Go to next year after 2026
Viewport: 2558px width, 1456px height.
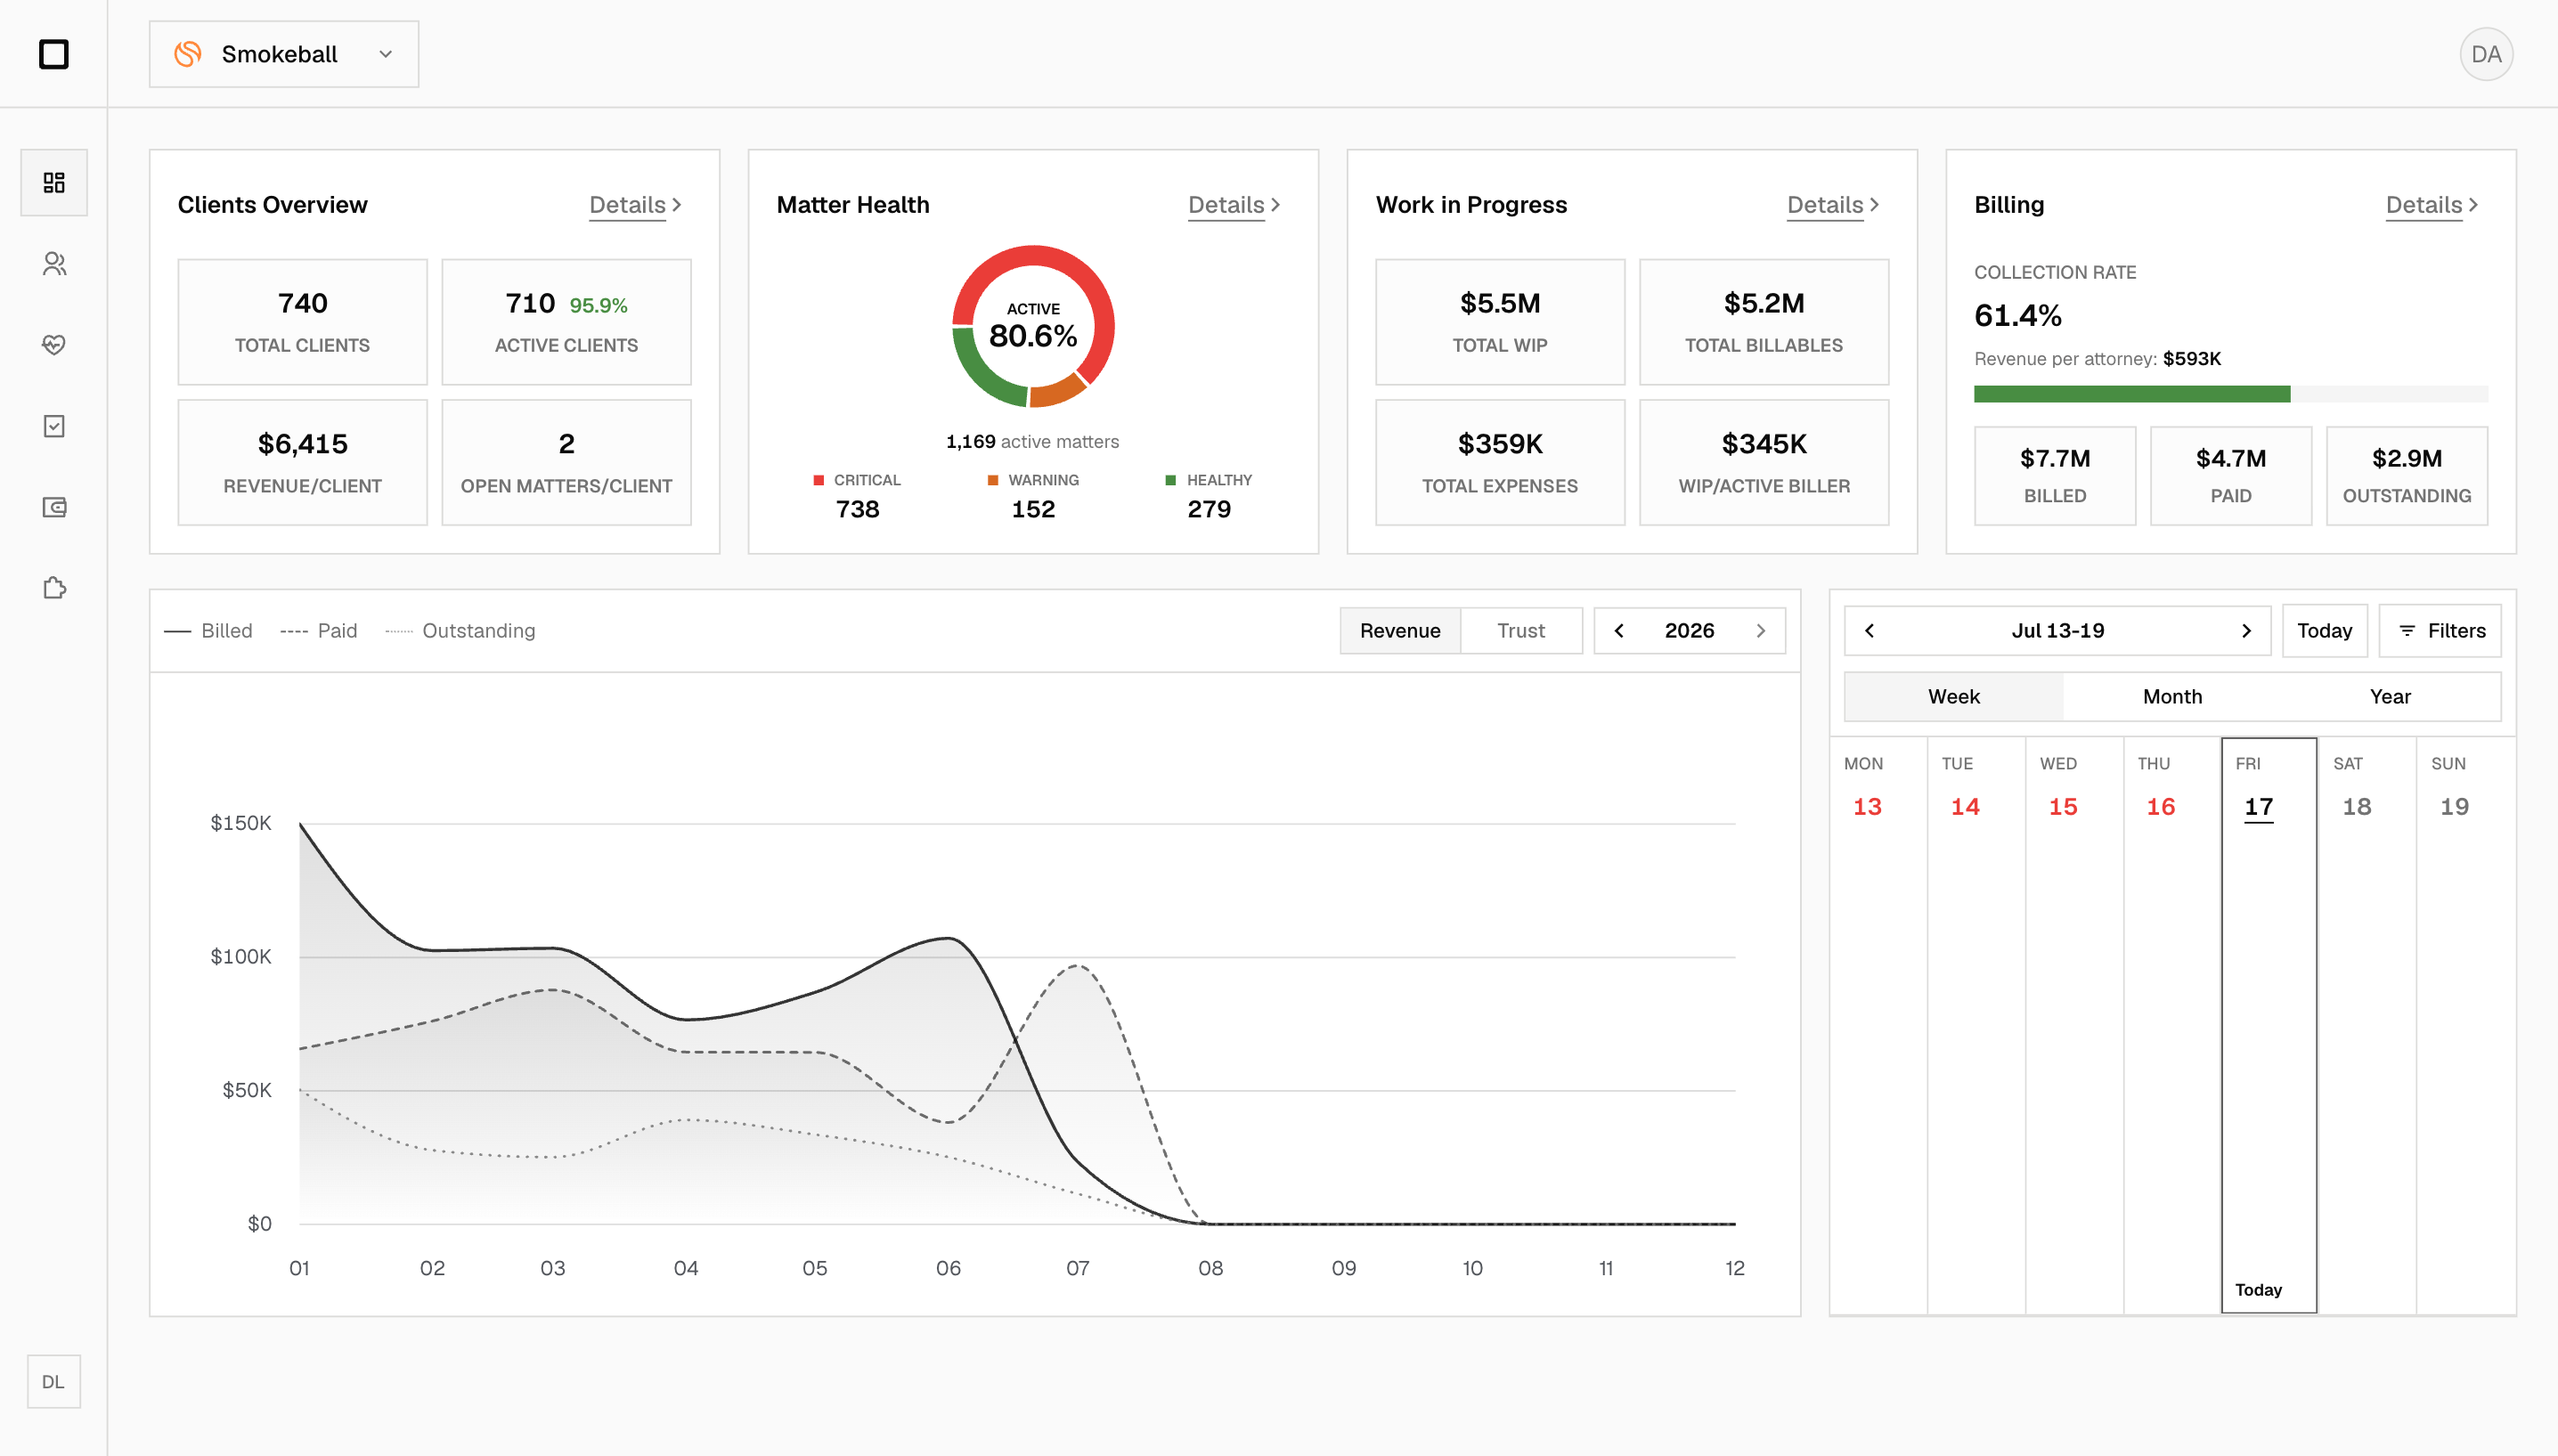point(1761,630)
